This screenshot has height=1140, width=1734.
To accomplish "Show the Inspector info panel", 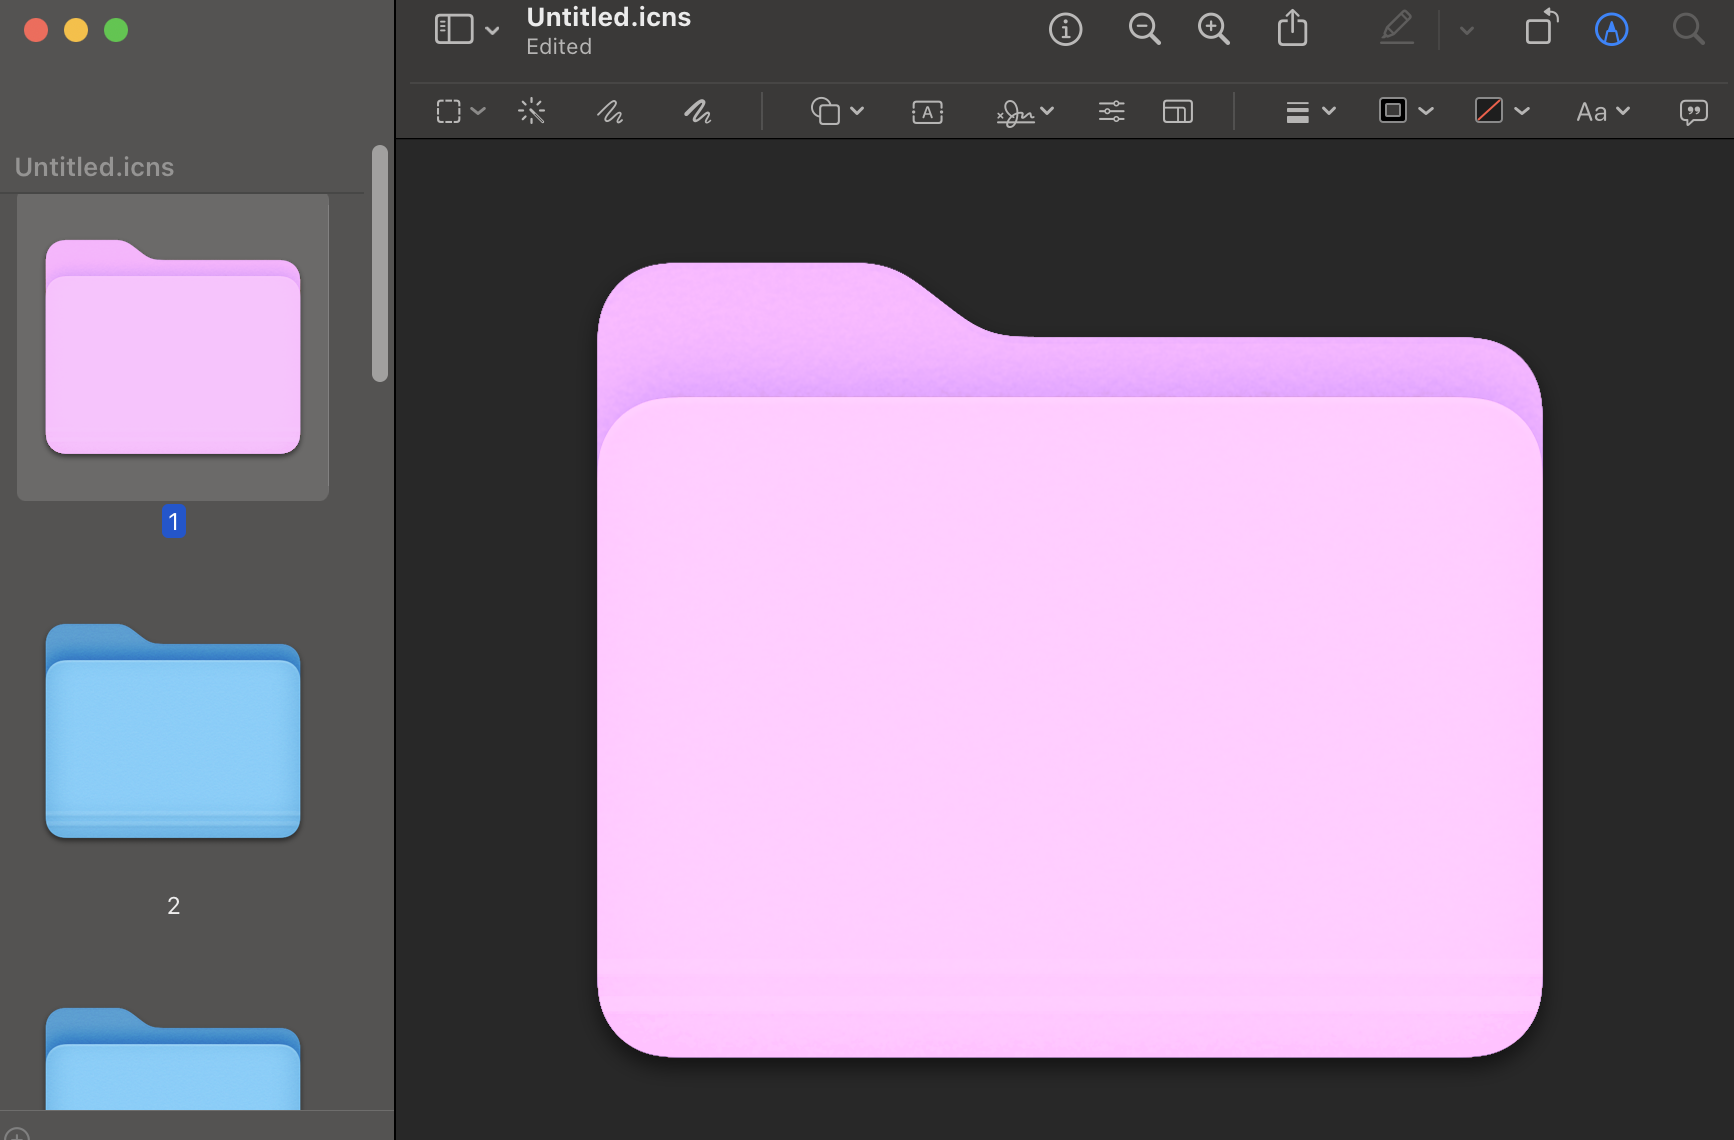I will [1065, 30].
